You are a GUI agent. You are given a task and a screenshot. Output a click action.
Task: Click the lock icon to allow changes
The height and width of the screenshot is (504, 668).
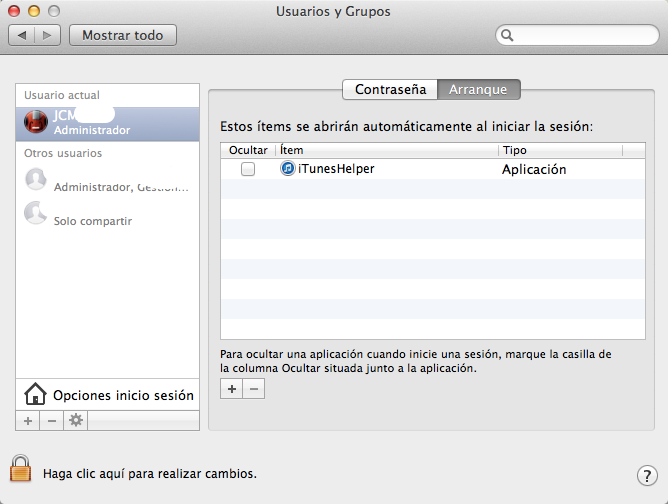pos(21,469)
